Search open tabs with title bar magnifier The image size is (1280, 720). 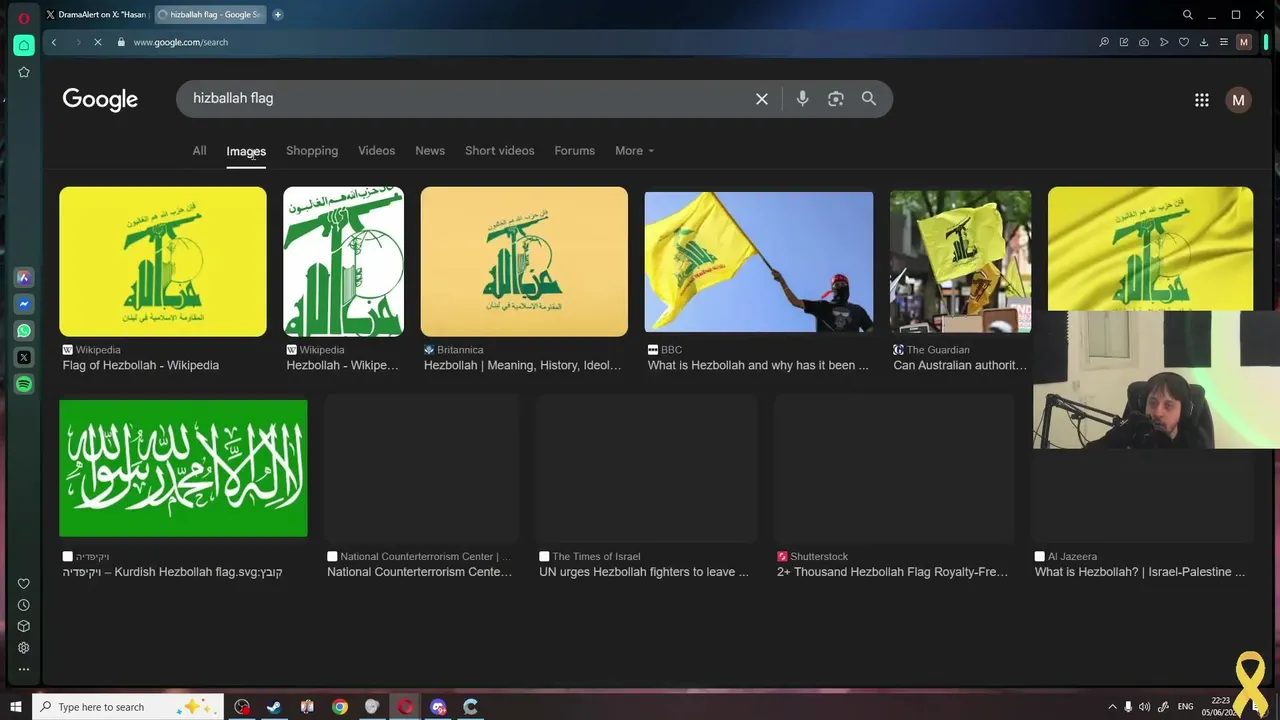pos(1188,15)
